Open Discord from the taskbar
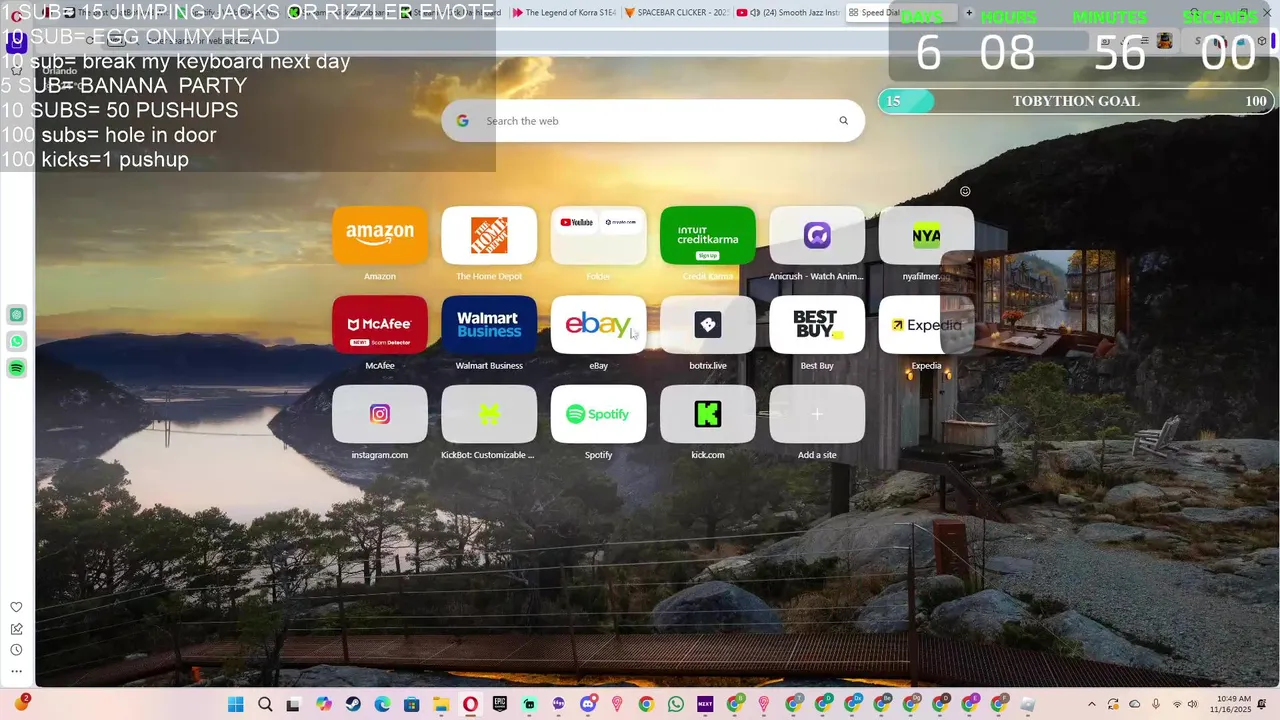 (588, 705)
